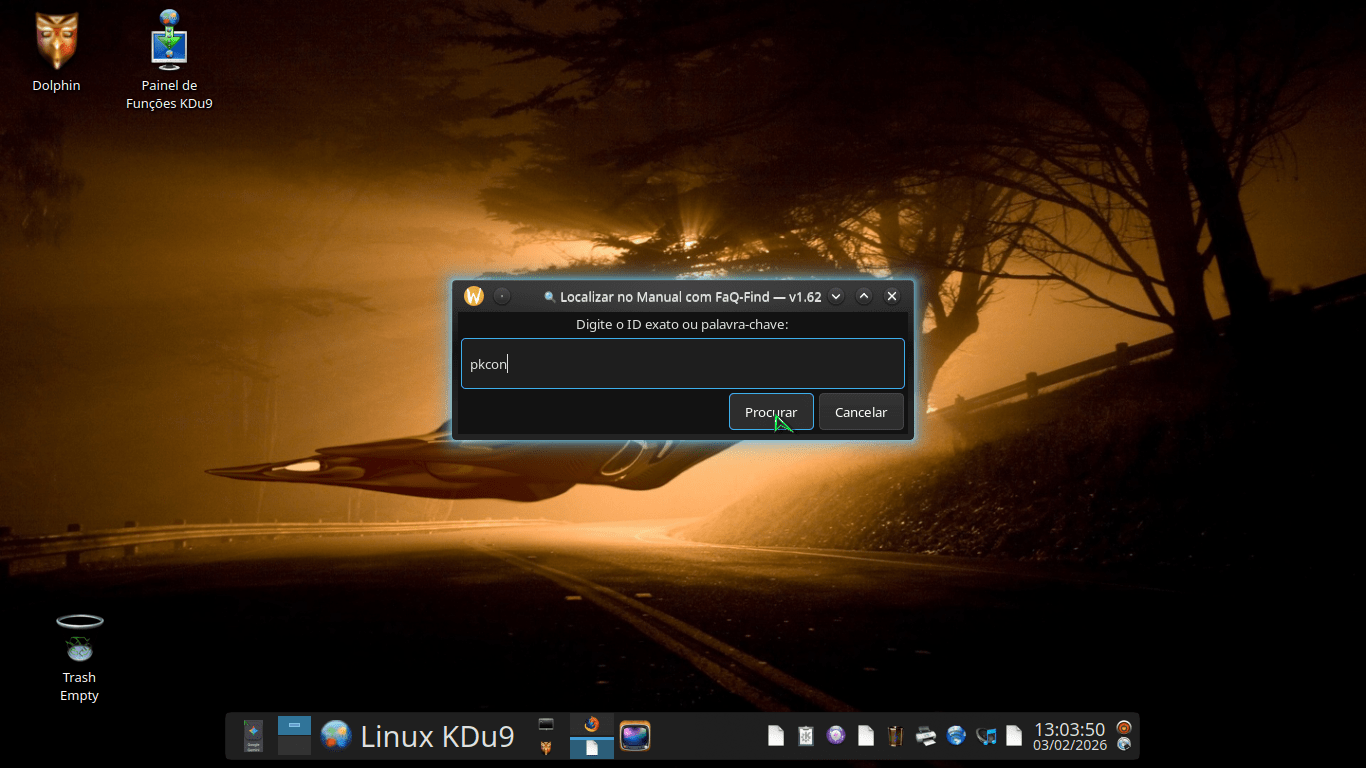The image size is (1366, 768).
Task: Click the printer tray icon
Action: [x=926, y=736]
